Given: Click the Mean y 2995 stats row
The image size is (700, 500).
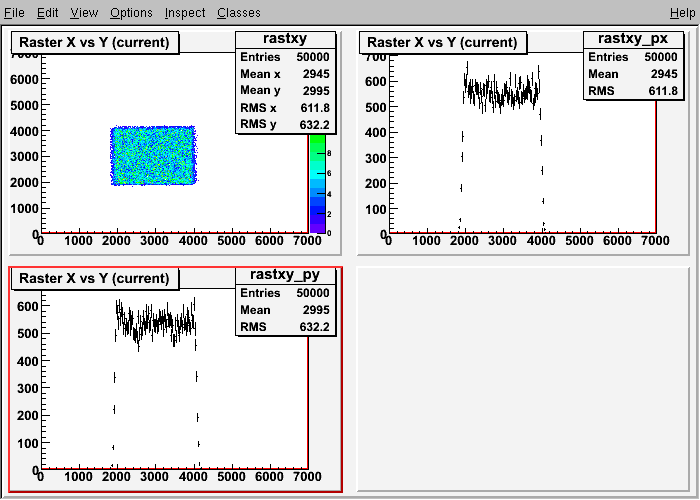Looking at the screenshot, I should (x=285, y=91).
